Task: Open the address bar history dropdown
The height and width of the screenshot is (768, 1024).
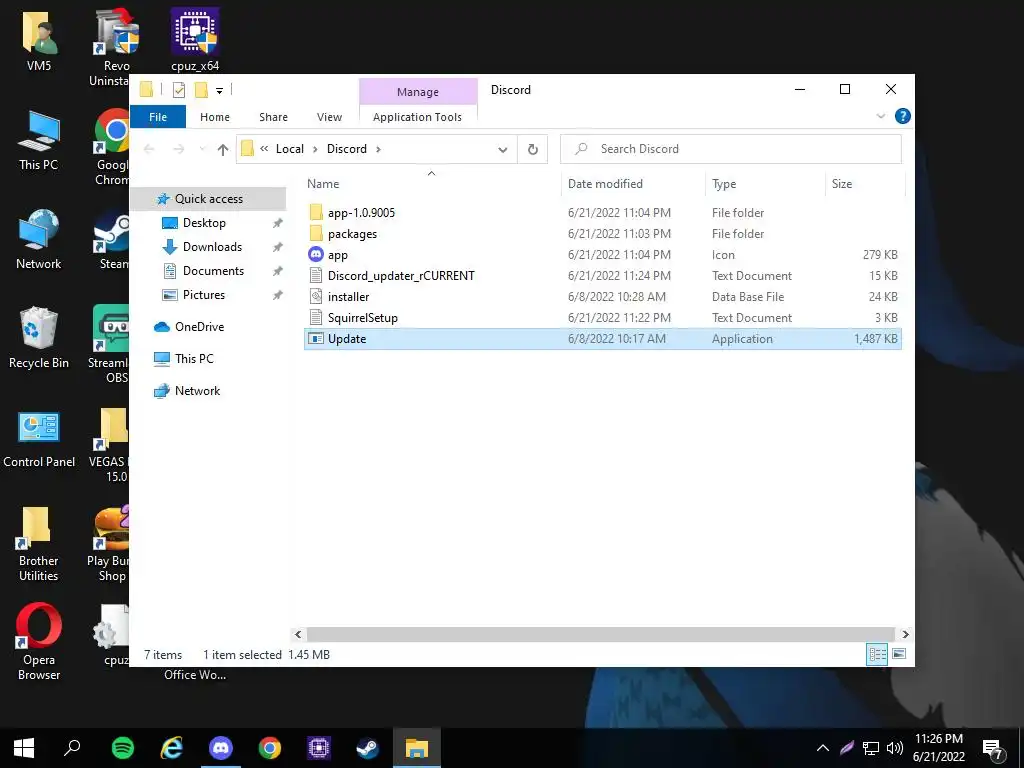Action: coord(502,150)
